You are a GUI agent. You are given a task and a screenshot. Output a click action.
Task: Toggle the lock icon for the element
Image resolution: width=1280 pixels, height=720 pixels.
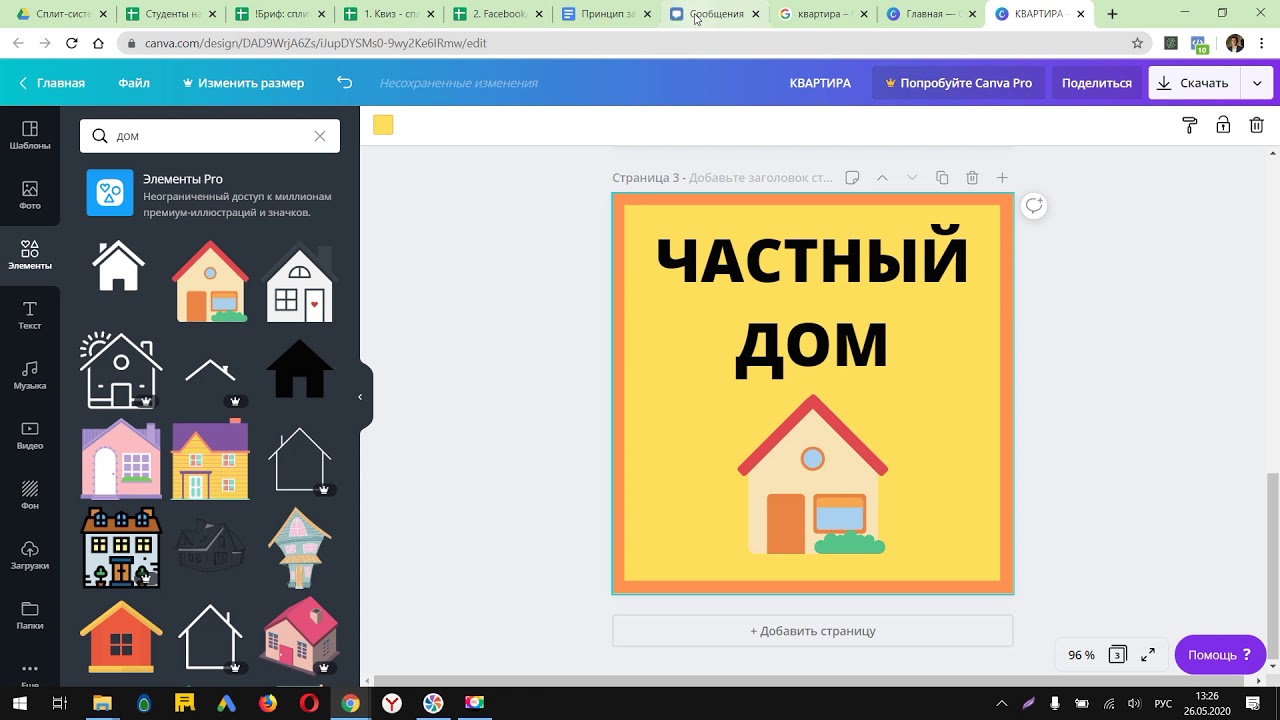(1223, 125)
